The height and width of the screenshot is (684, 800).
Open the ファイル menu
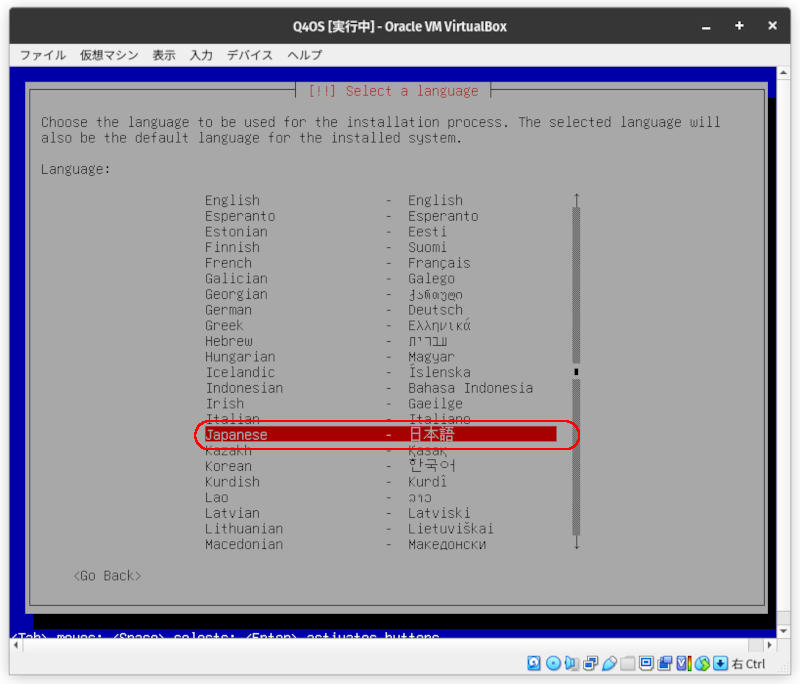(43, 55)
